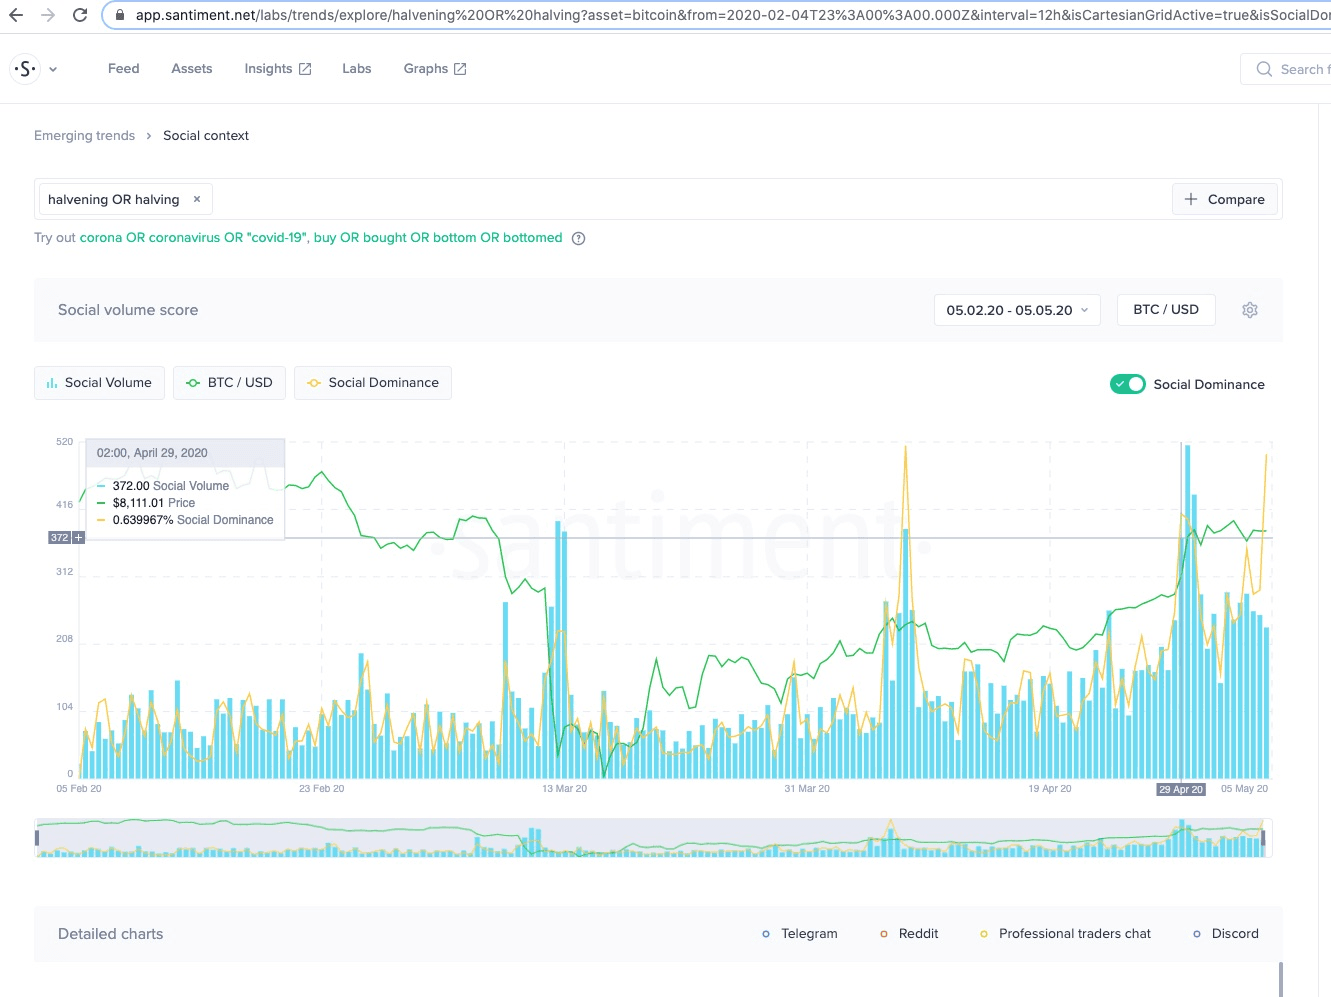Open Insights external link
1331x997 pixels.
pyautogui.click(x=278, y=69)
